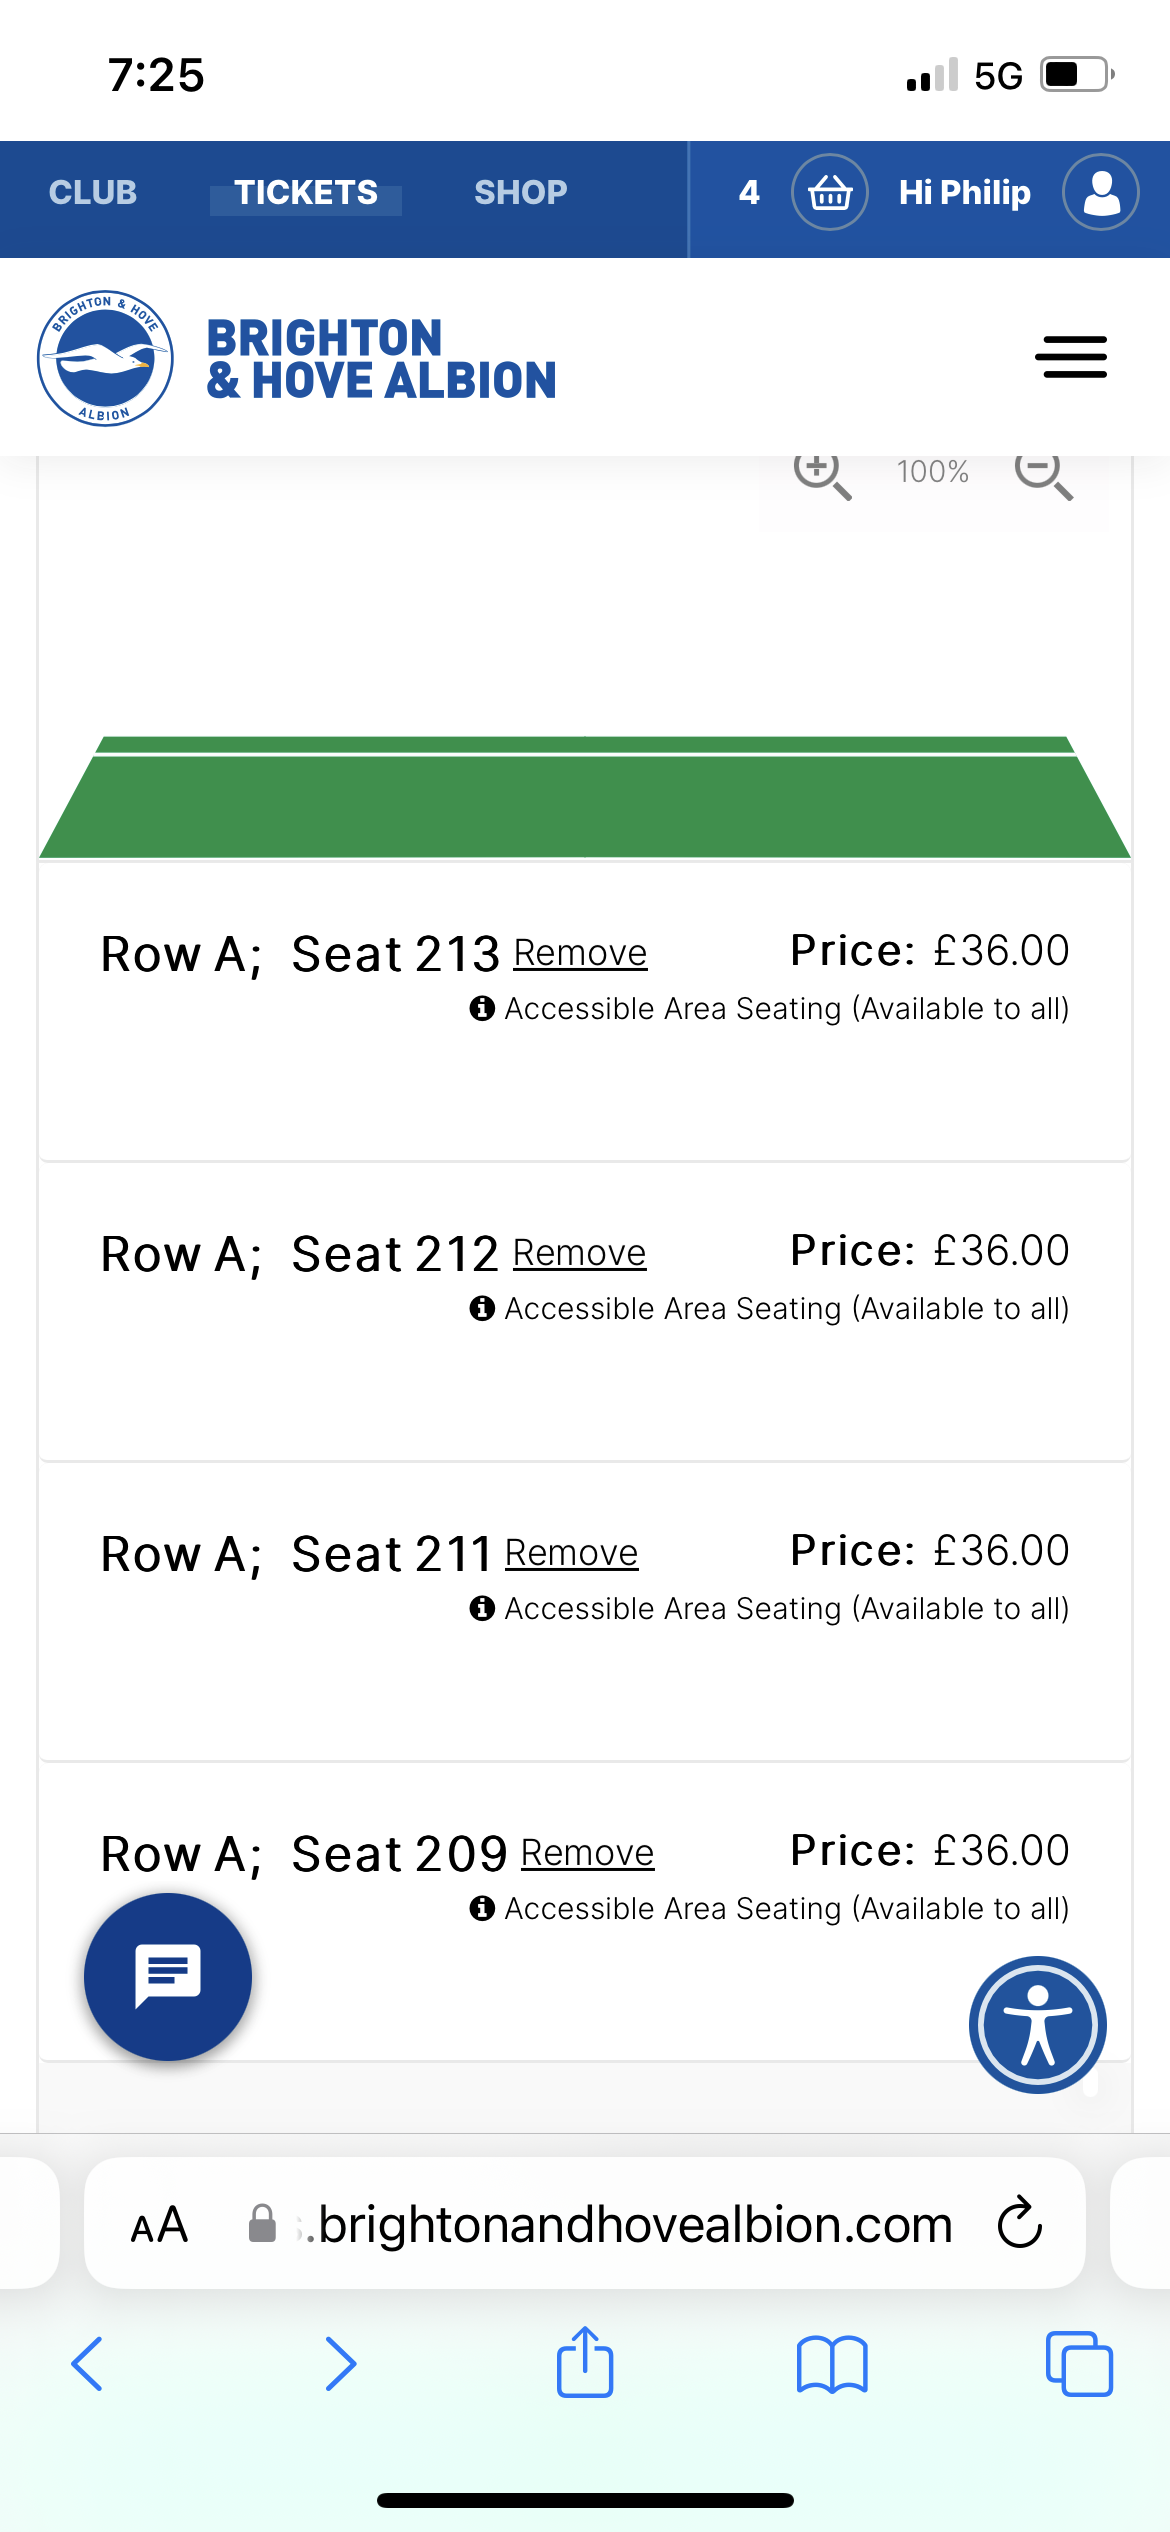Select the TICKETS menu item

pyautogui.click(x=306, y=192)
